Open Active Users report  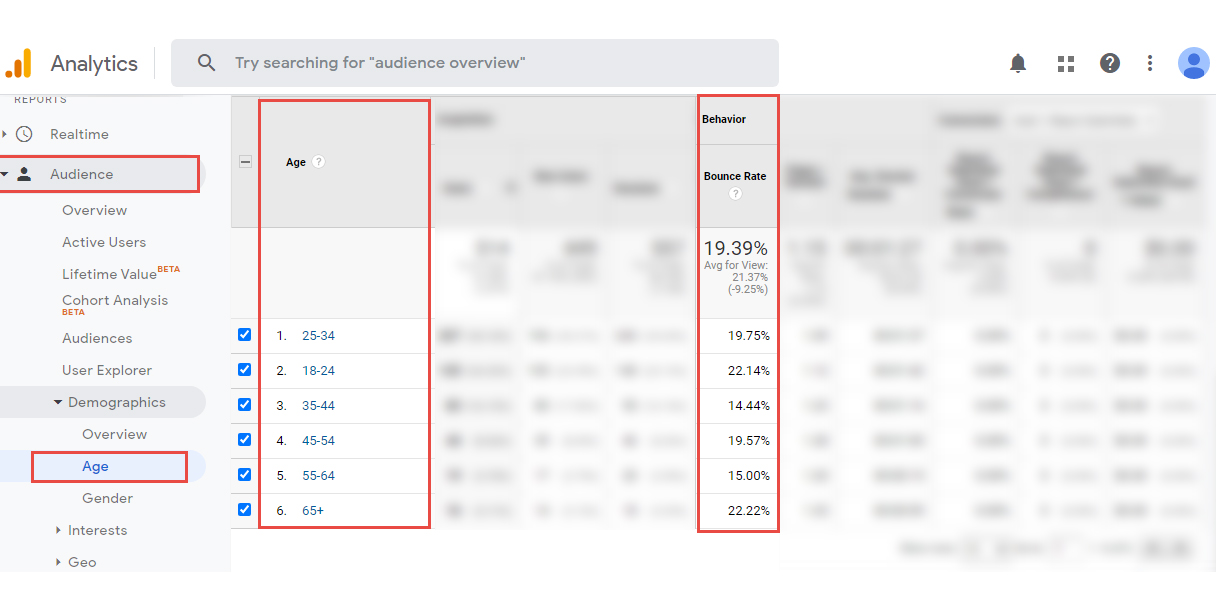(x=104, y=242)
